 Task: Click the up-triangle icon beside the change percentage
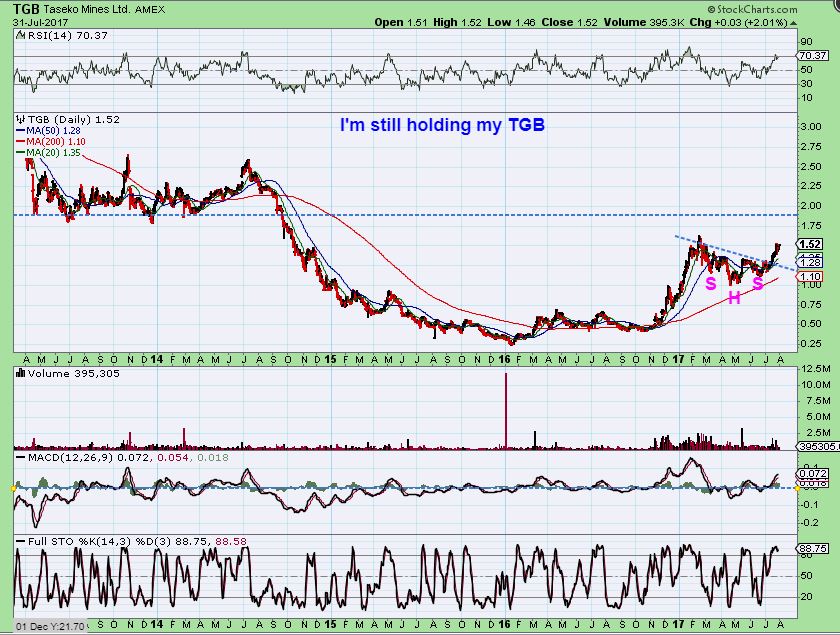(x=793, y=24)
